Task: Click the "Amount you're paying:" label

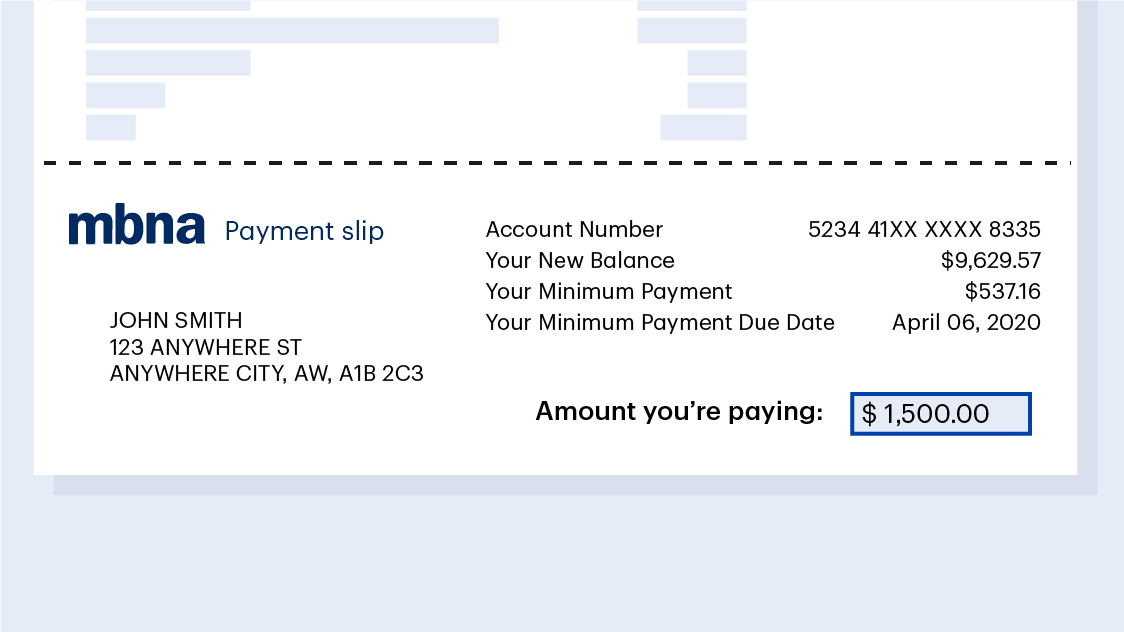Action: click(x=679, y=411)
